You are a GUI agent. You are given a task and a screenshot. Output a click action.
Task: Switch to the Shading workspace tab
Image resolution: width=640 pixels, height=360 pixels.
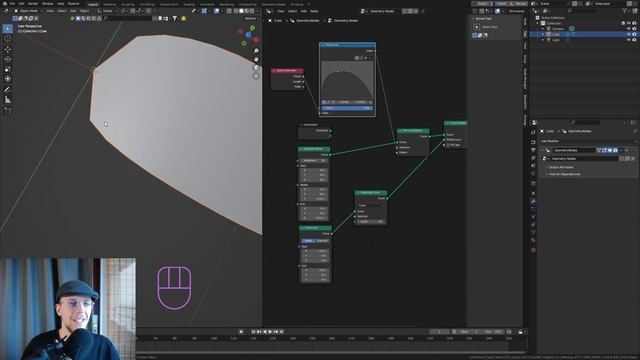tap(189, 4)
